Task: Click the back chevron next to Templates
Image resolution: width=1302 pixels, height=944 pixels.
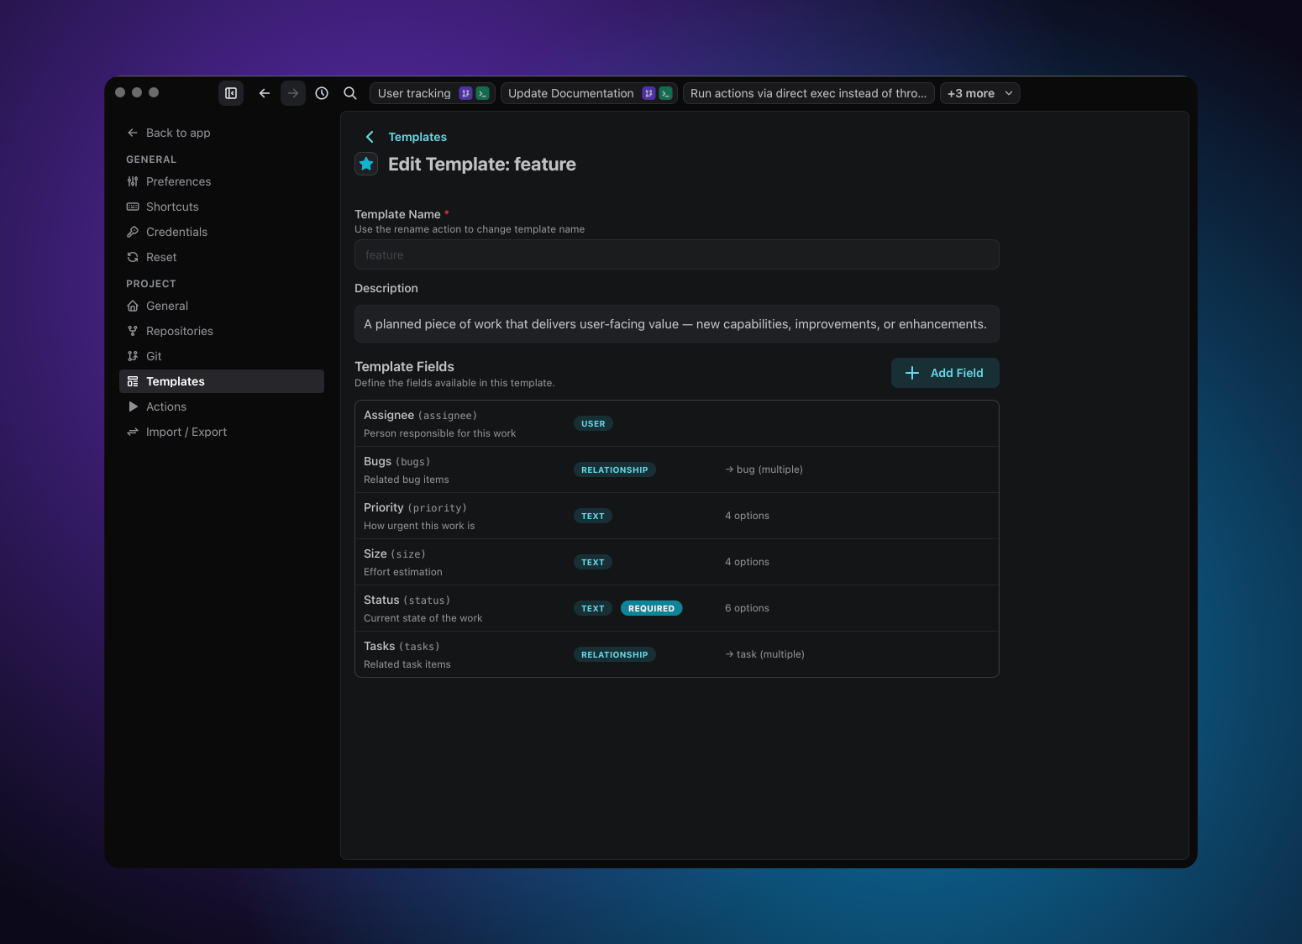Action: (x=369, y=137)
